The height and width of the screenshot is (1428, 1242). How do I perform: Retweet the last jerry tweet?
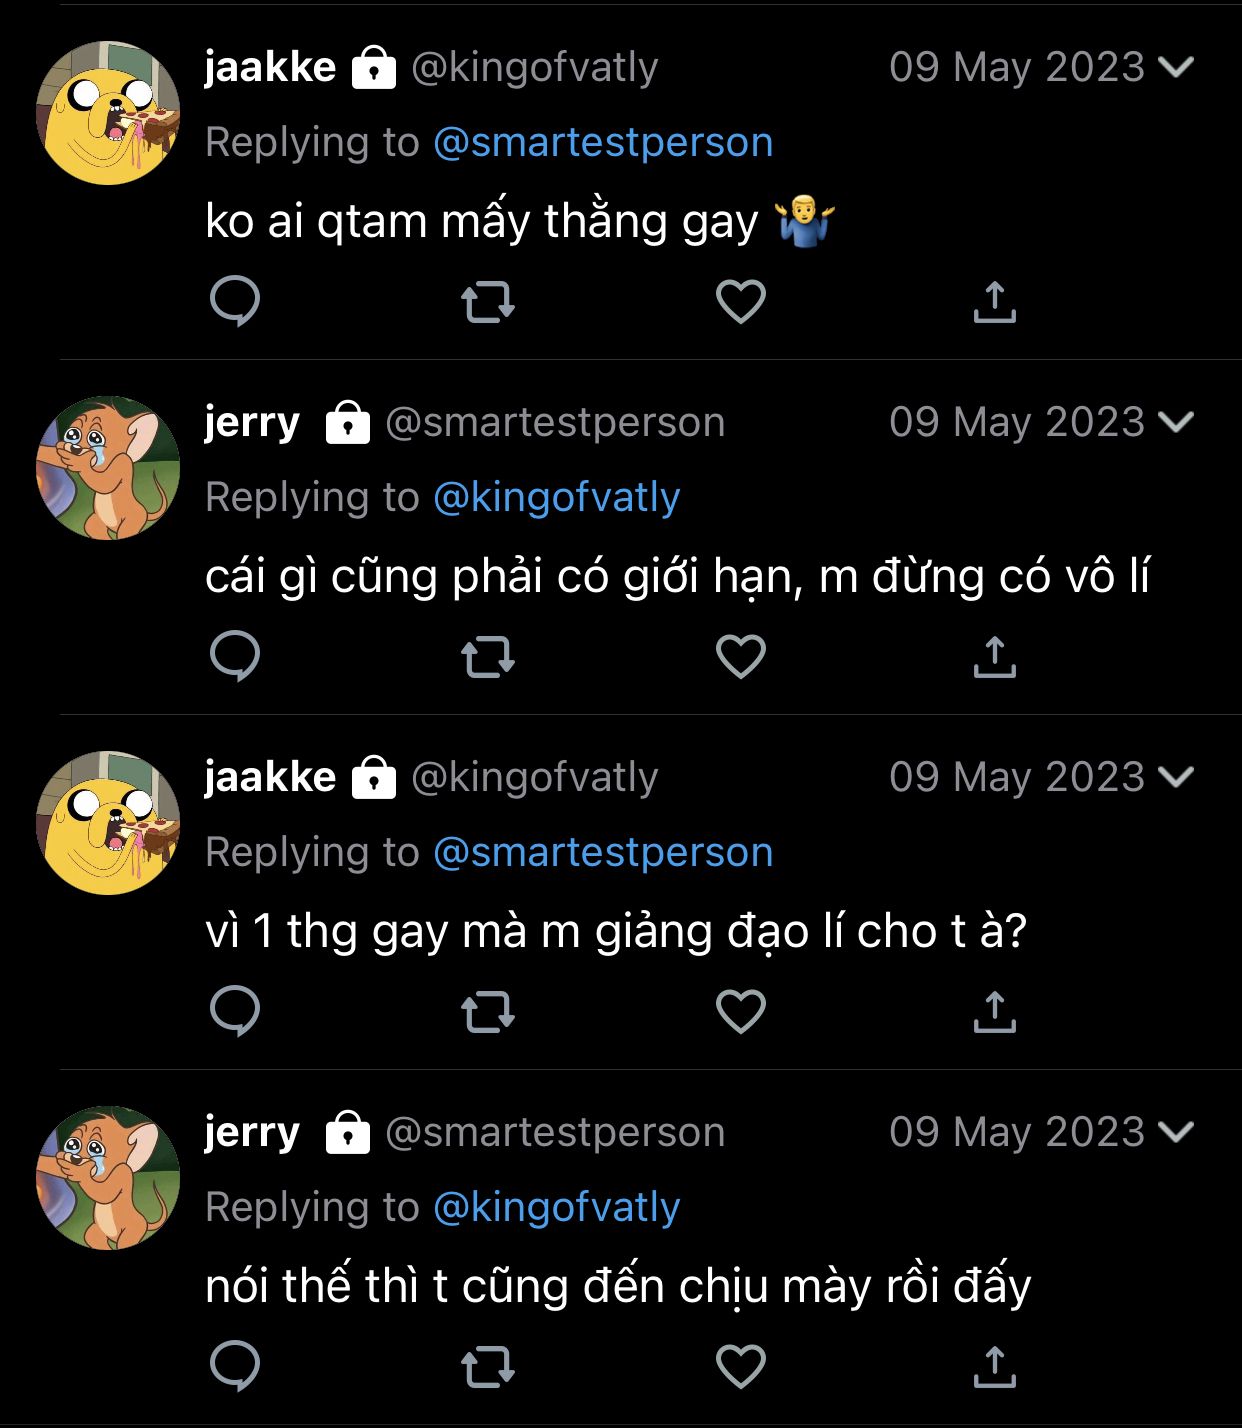coord(488,1366)
